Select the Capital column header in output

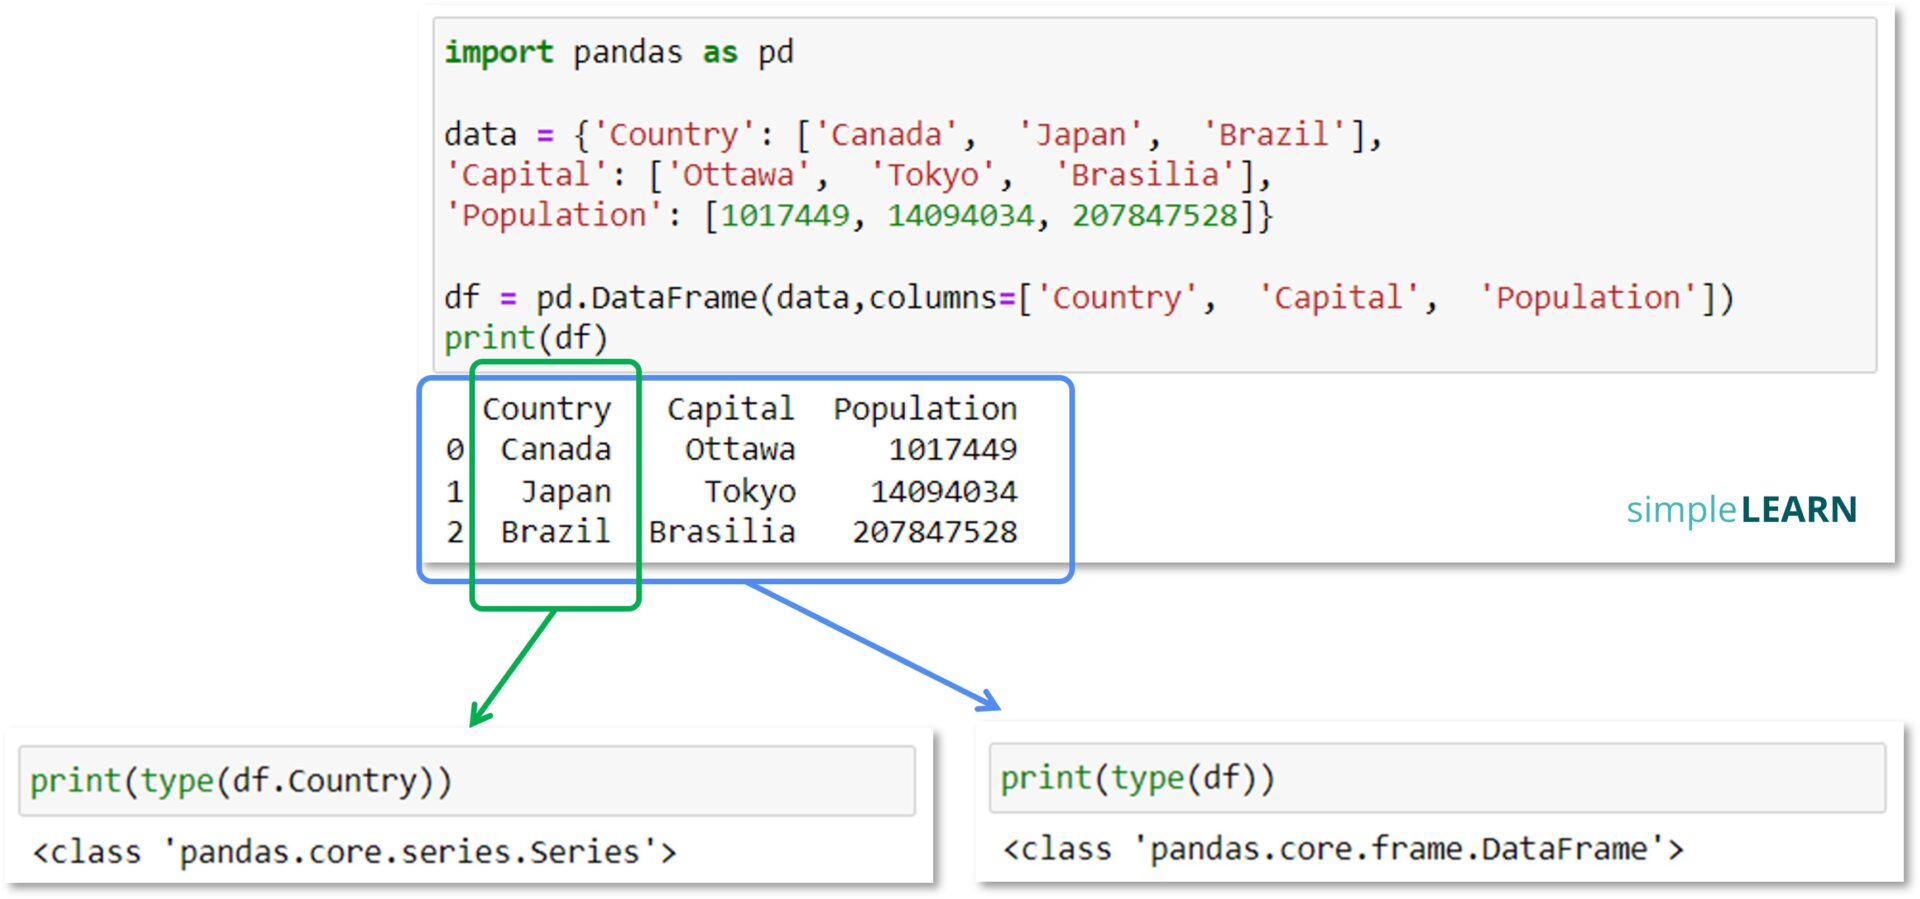(x=731, y=408)
